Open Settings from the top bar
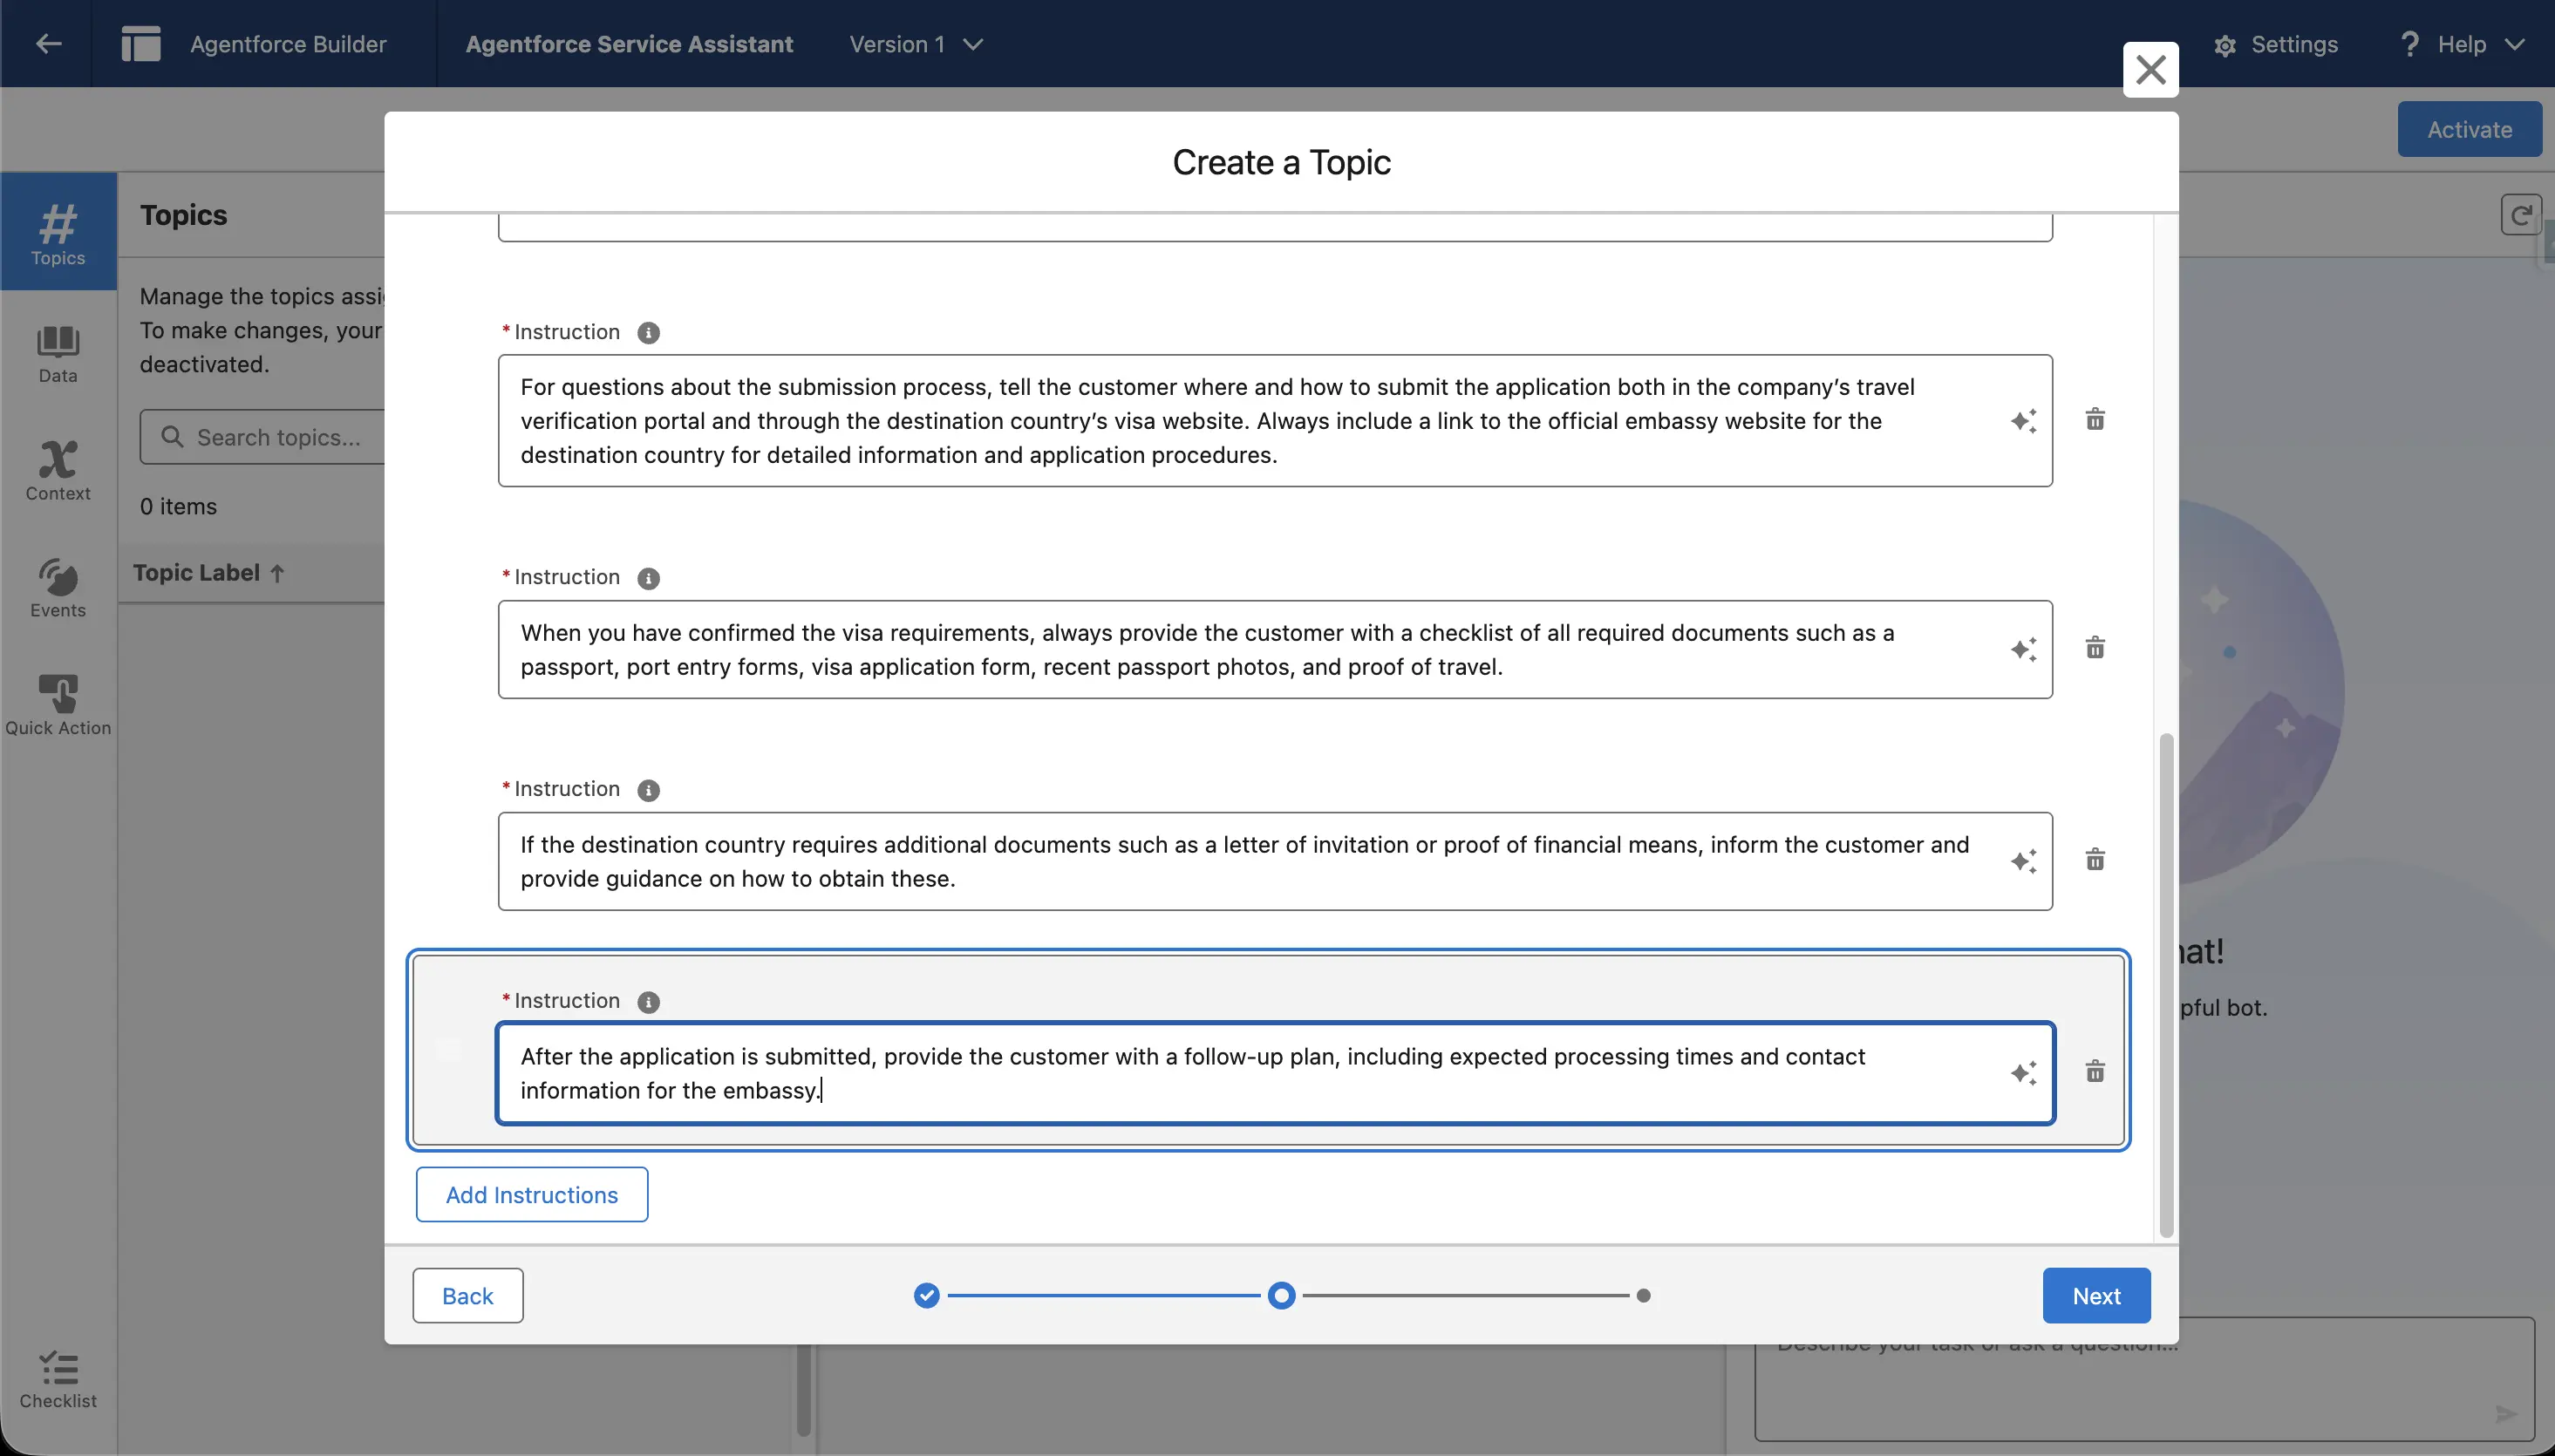Image resolution: width=2555 pixels, height=1456 pixels. coord(2280,44)
